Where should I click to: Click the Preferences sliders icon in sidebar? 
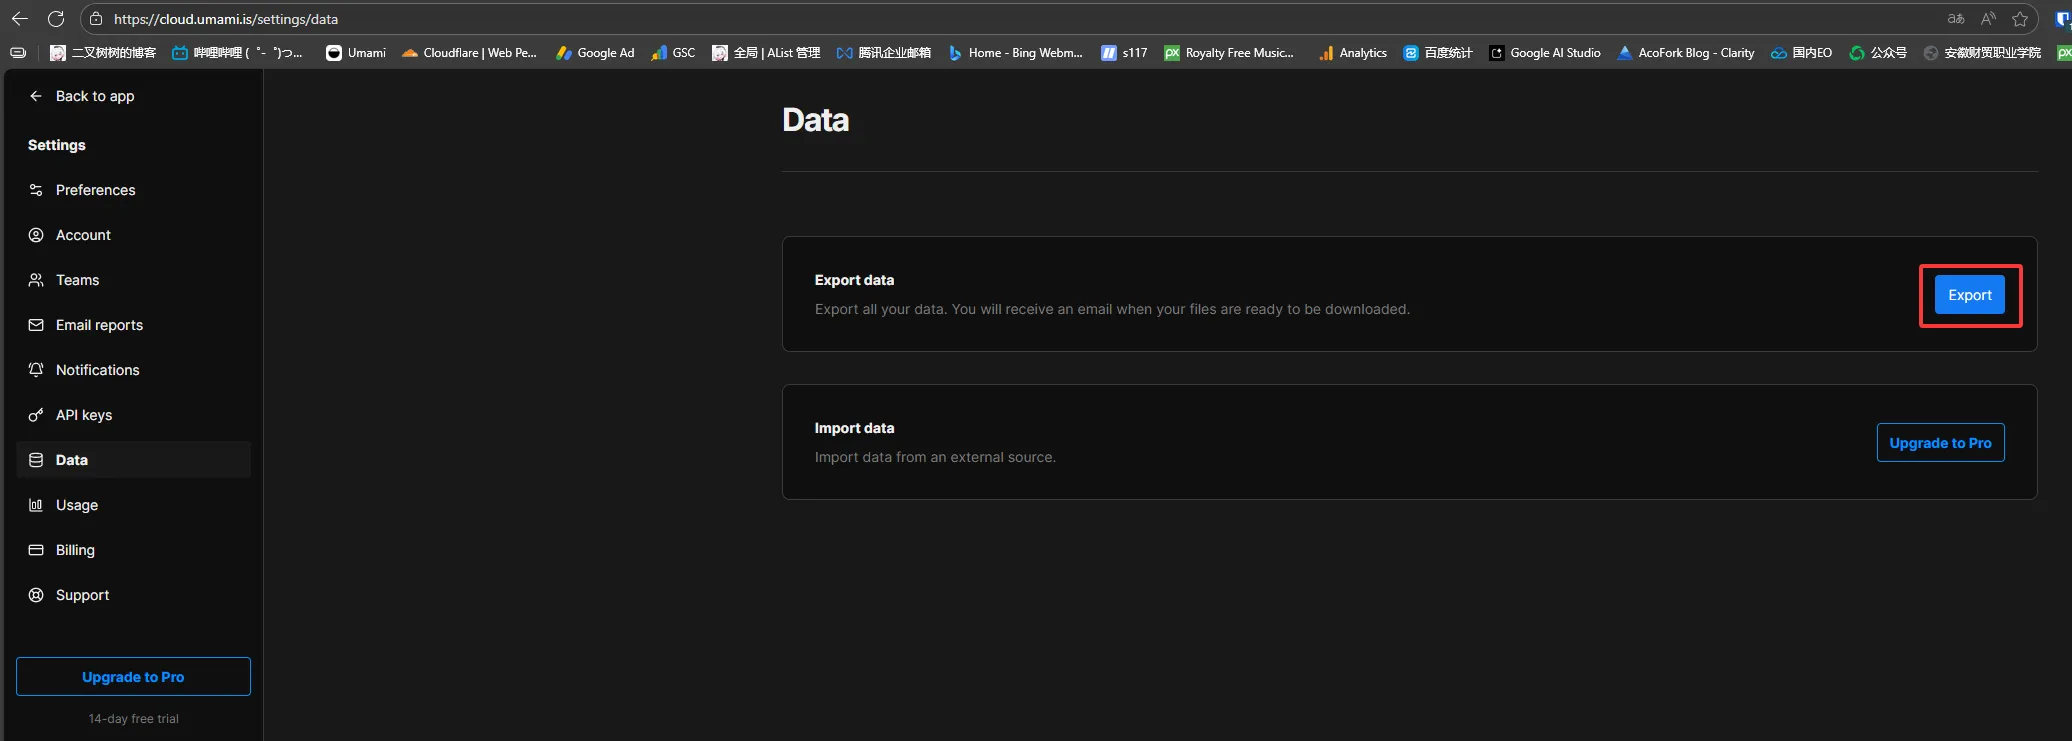pos(36,190)
